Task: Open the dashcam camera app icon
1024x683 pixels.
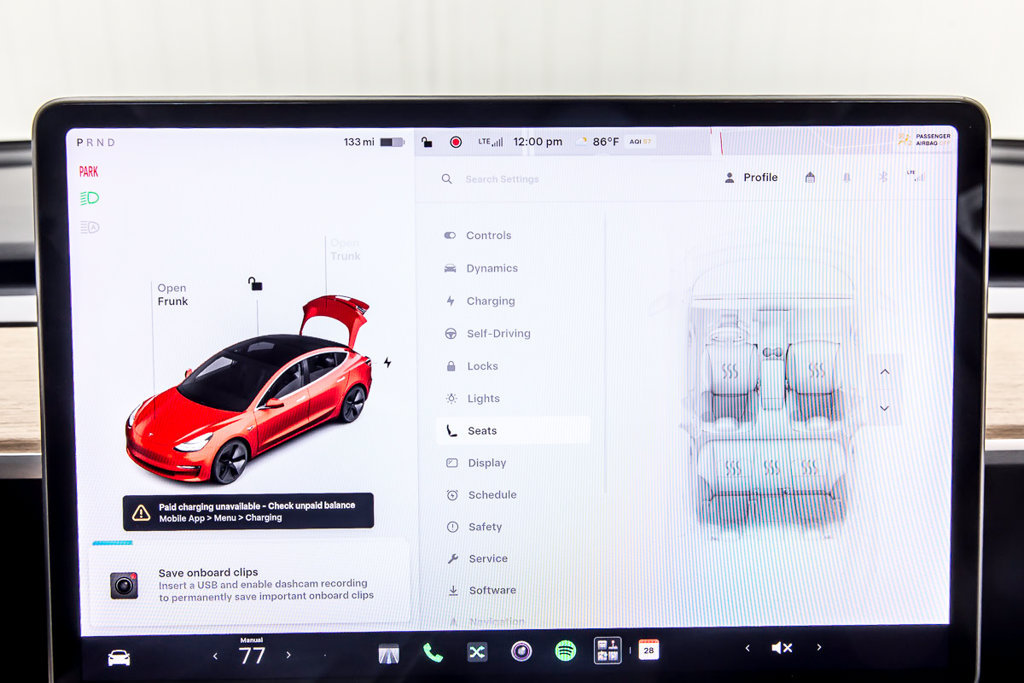Action: click(521, 651)
